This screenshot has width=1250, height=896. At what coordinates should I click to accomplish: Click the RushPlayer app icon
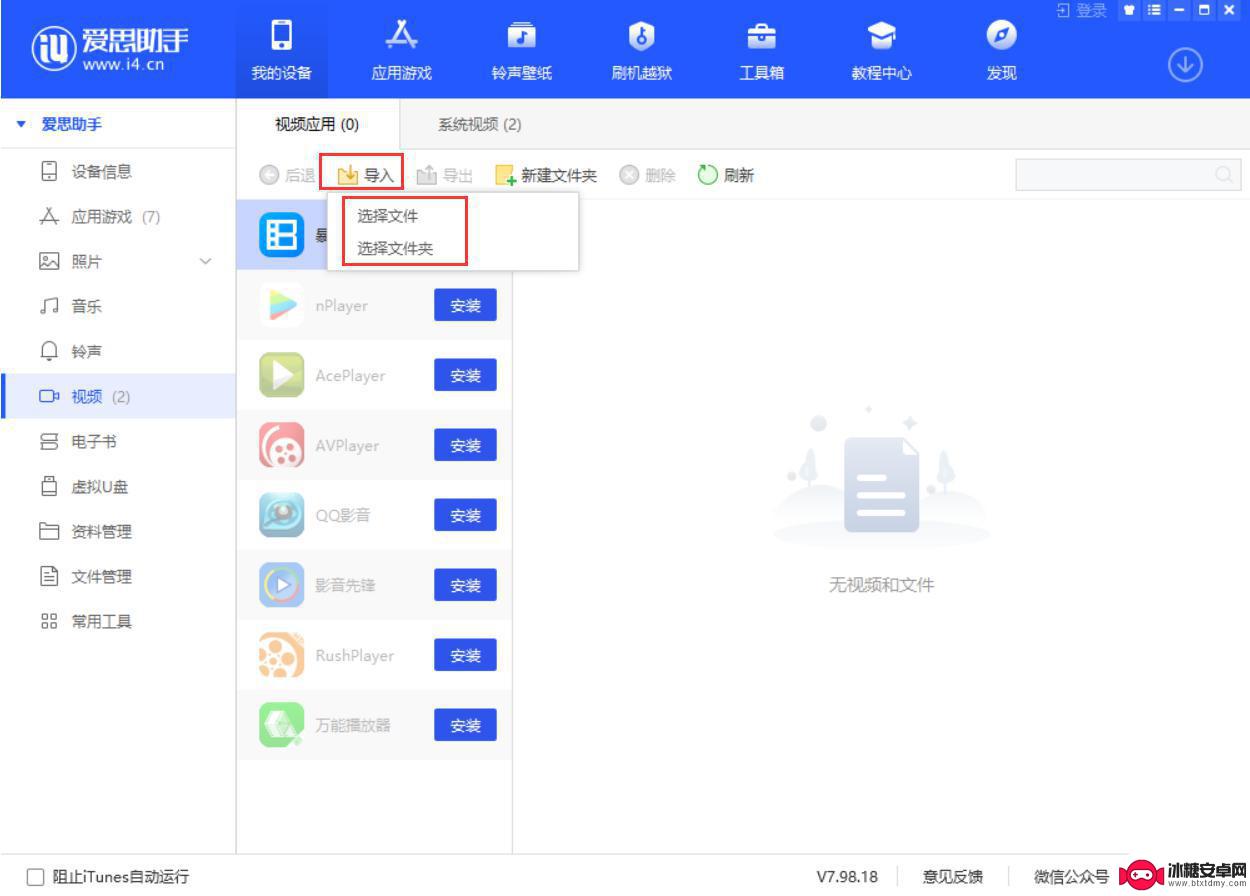282,655
